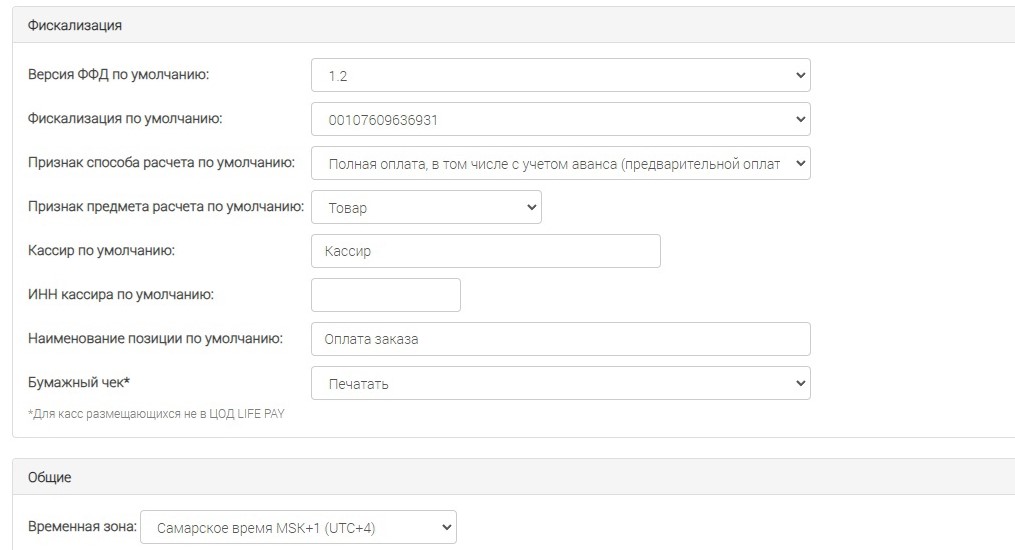
Task: Focus the Оплата заказа position name field
Action: [x=561, y=339]
